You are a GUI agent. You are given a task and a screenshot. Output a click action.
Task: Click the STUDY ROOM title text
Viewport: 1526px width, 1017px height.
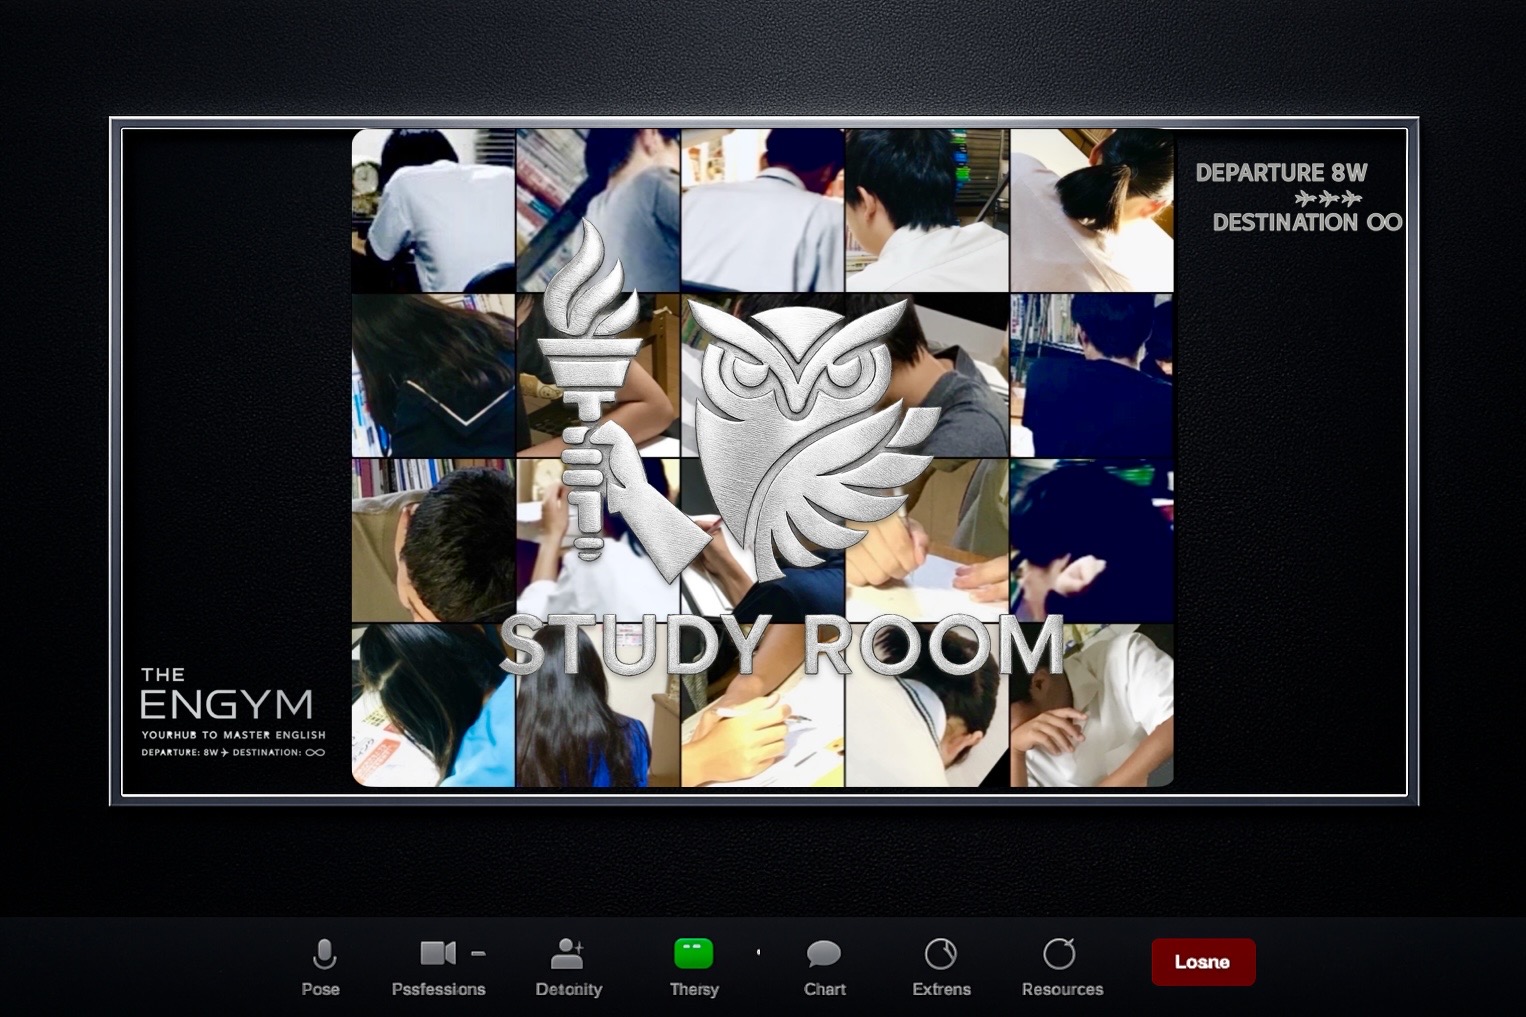[780, 646]
